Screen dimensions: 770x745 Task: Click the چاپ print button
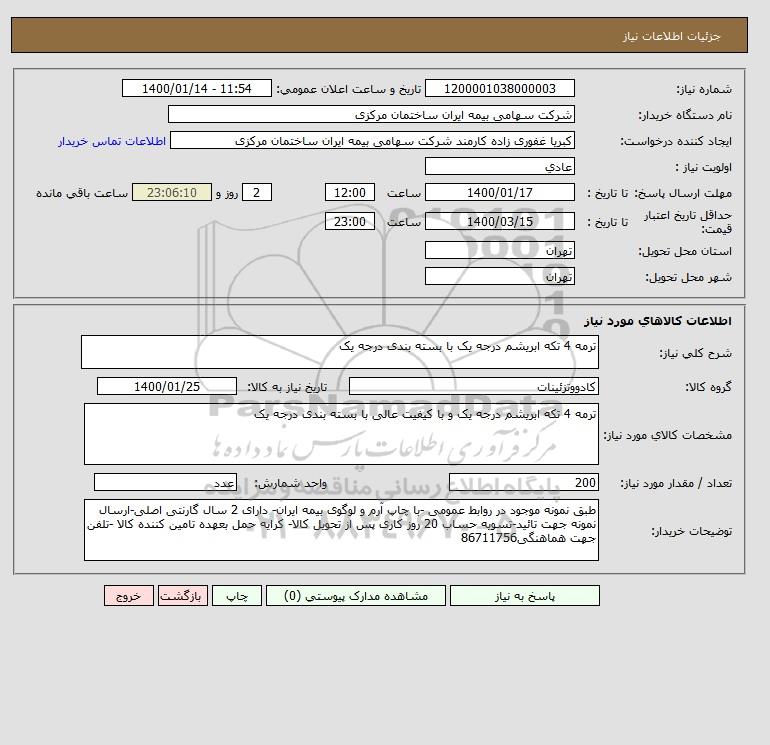pos(237,596)
